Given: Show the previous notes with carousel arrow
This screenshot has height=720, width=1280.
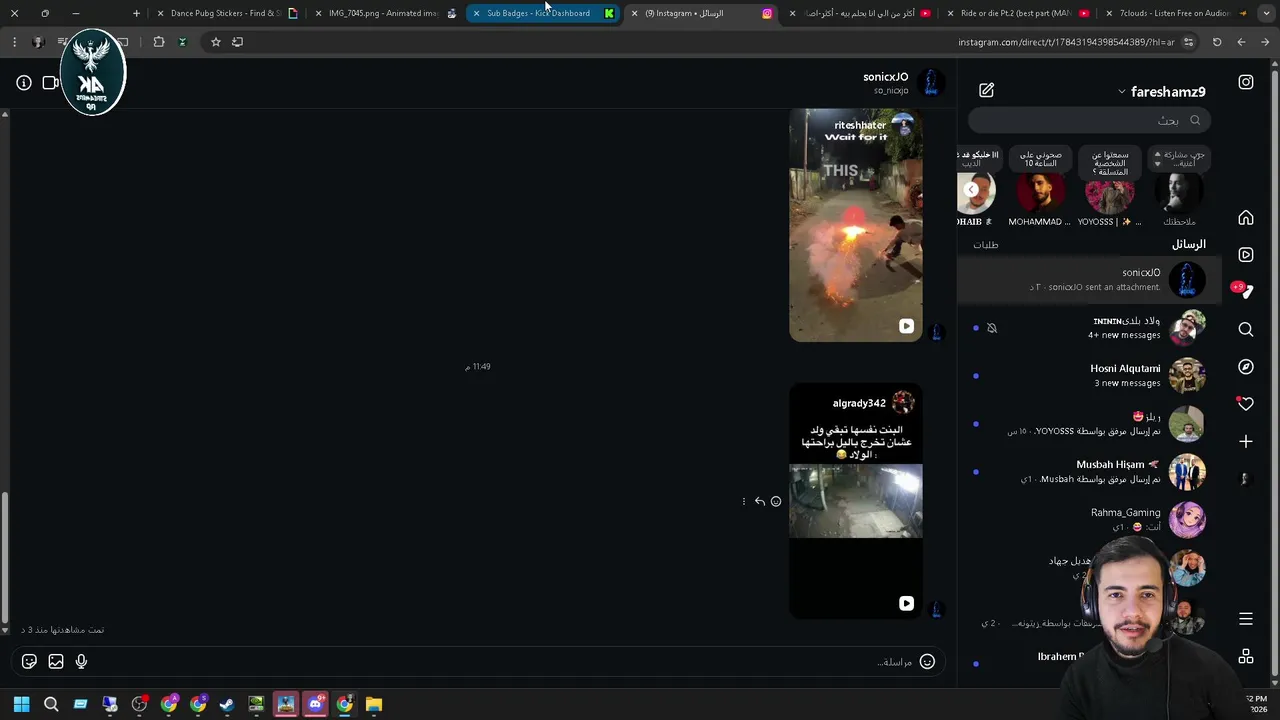Looking at the screenshot, I should [971, 190].
